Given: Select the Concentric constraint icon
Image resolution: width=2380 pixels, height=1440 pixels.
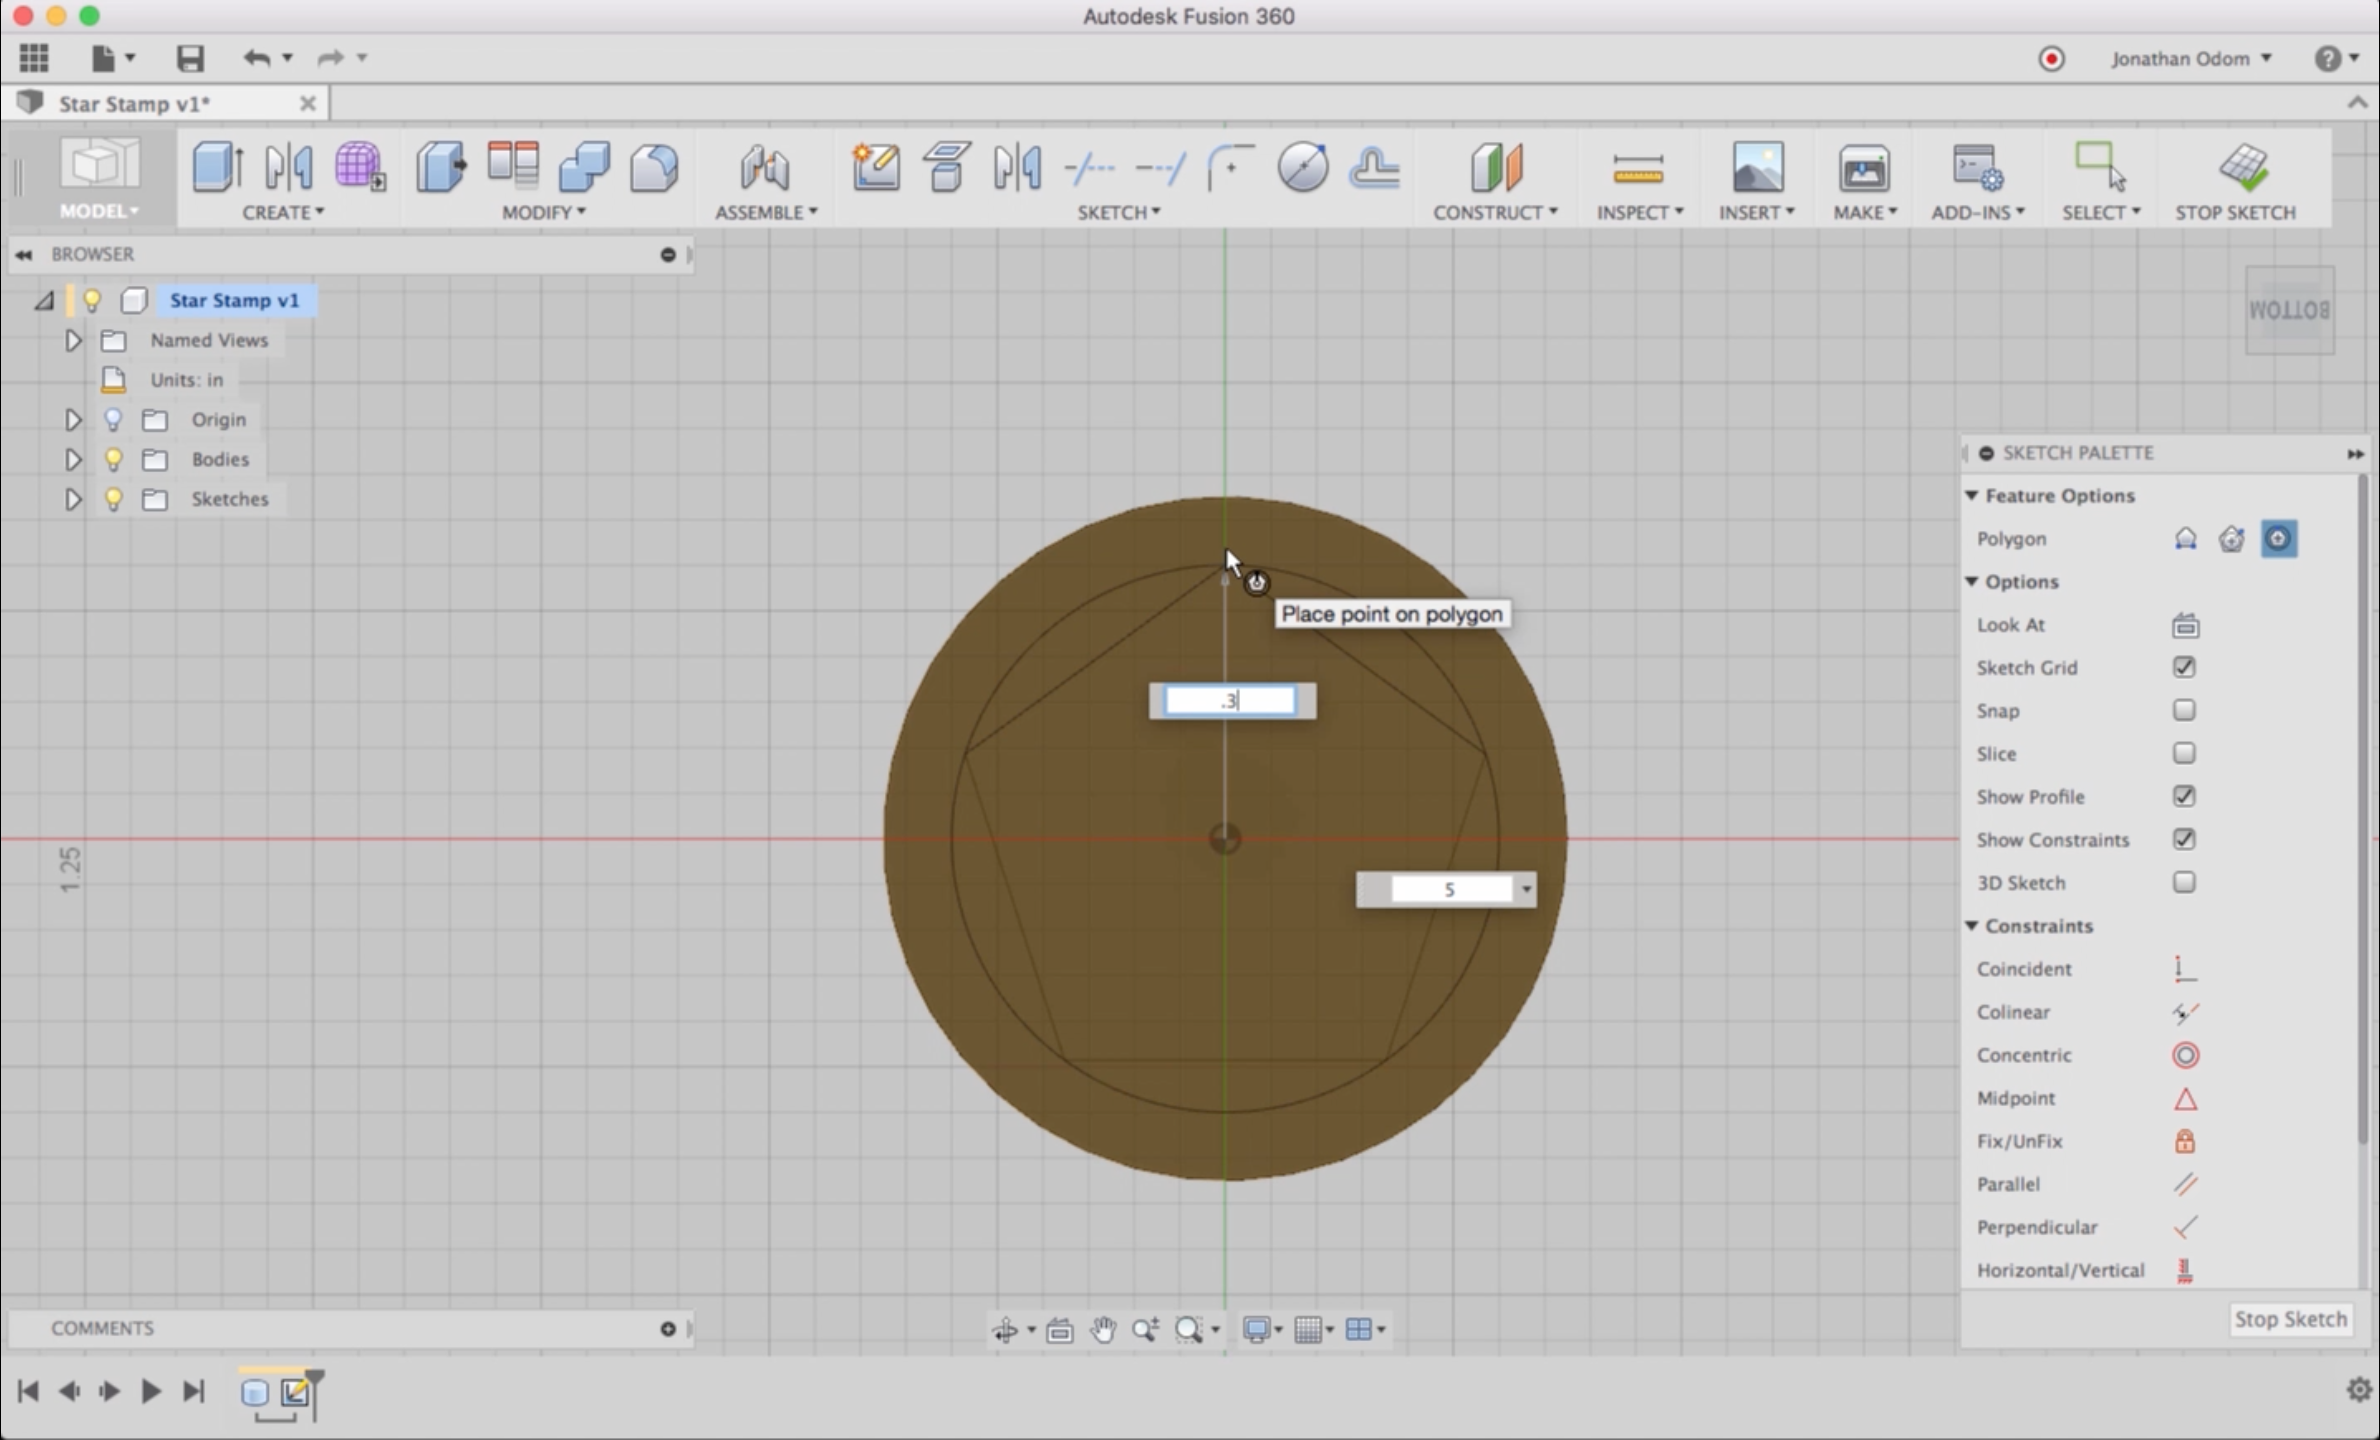Looking at the screenshot, I should [2185, 1055].
